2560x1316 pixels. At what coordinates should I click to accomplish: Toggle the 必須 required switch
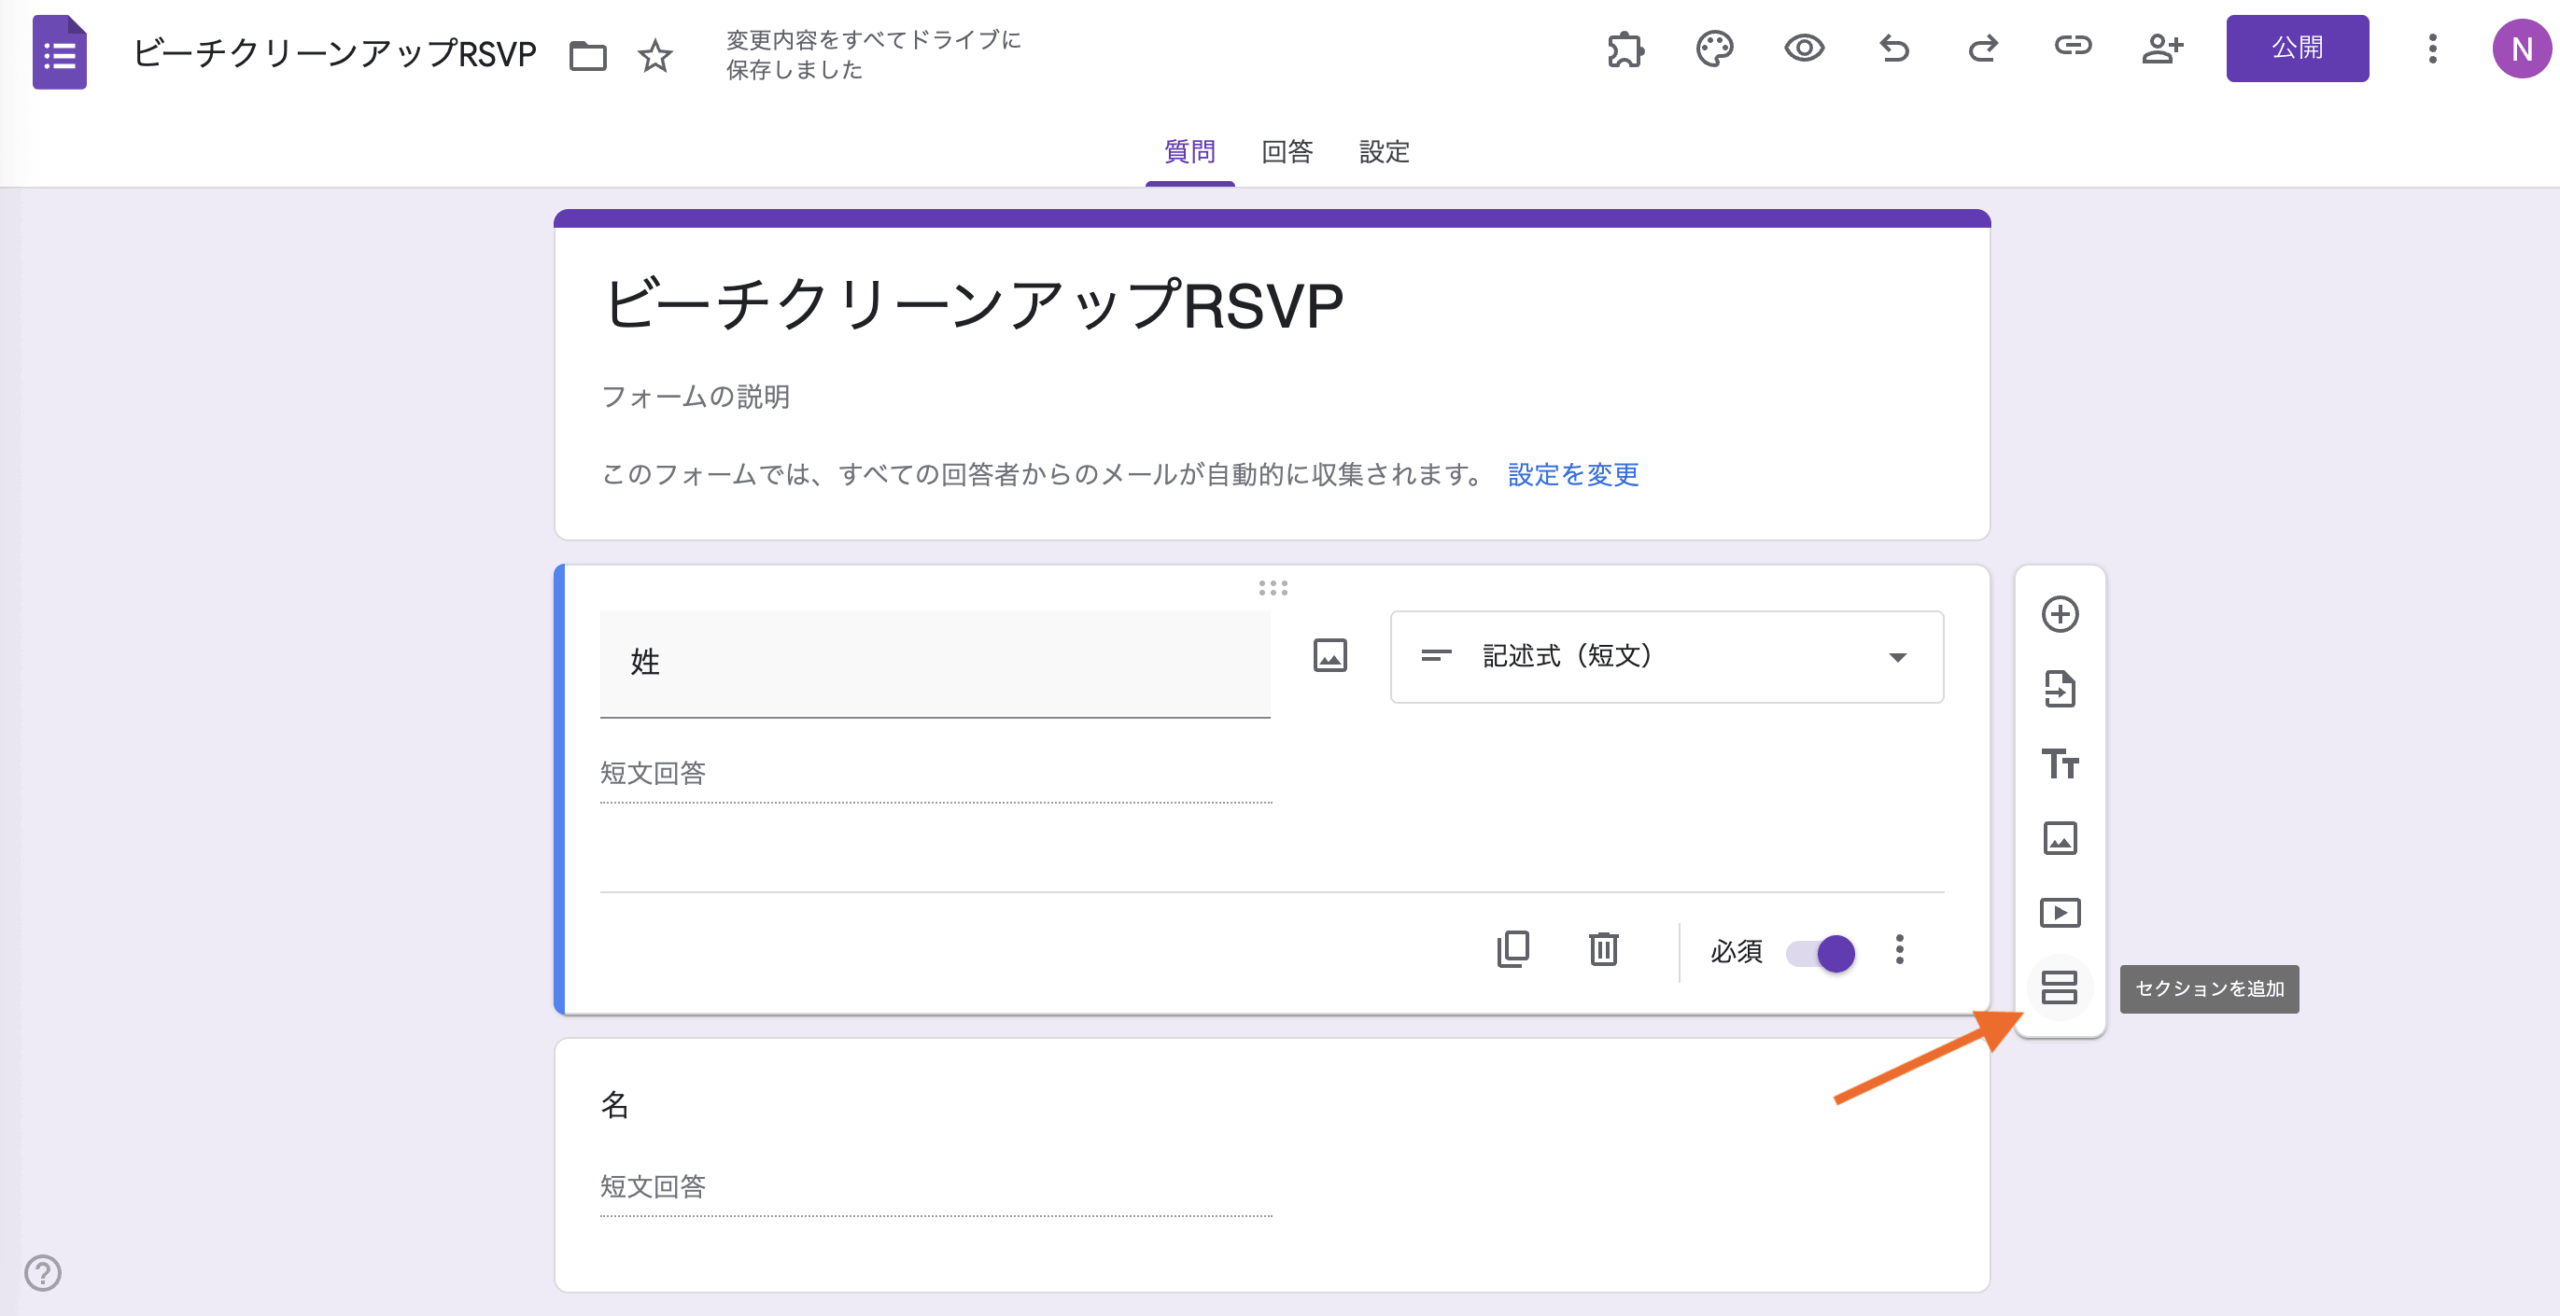click(1822, 952)
